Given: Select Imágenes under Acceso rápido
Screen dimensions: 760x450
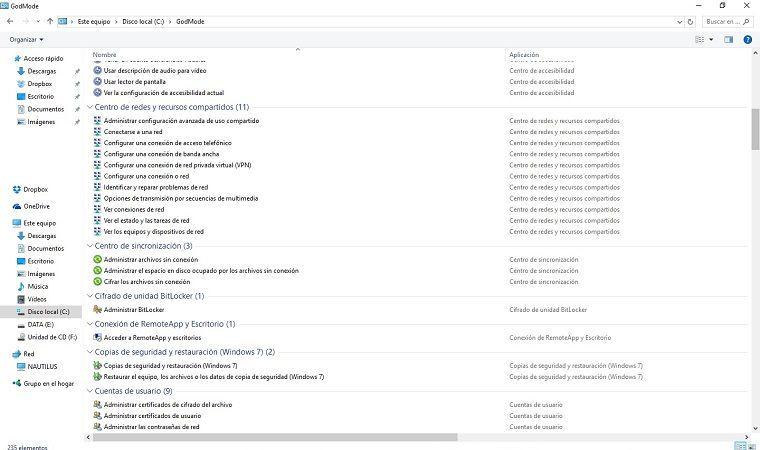Looking at the screenshot, I should point(41,122).
